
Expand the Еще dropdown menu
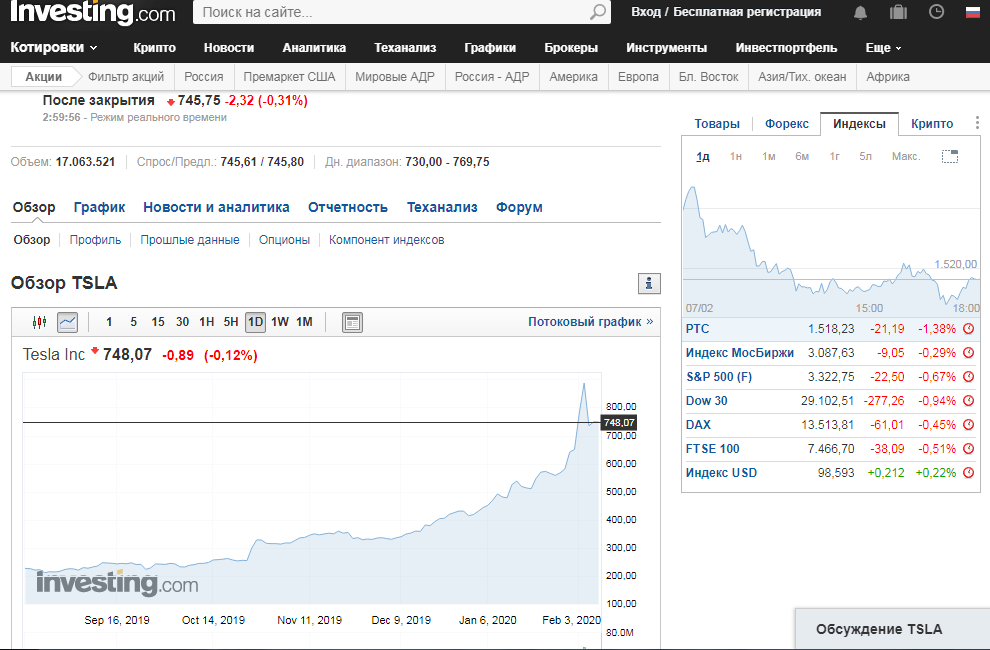point(883,48)
